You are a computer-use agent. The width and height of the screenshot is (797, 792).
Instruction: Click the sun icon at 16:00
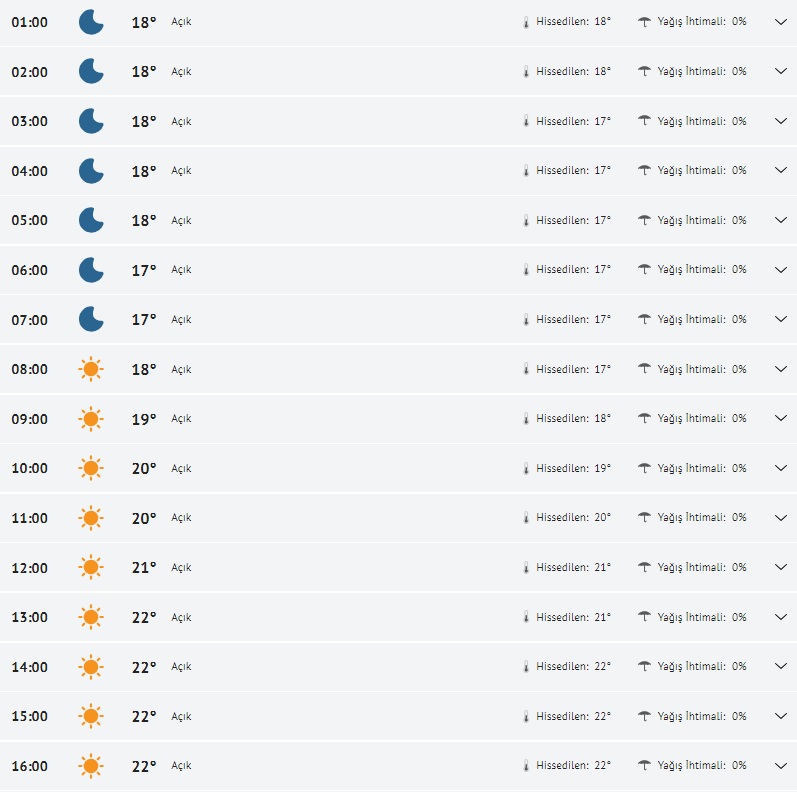tap(91, 766)
